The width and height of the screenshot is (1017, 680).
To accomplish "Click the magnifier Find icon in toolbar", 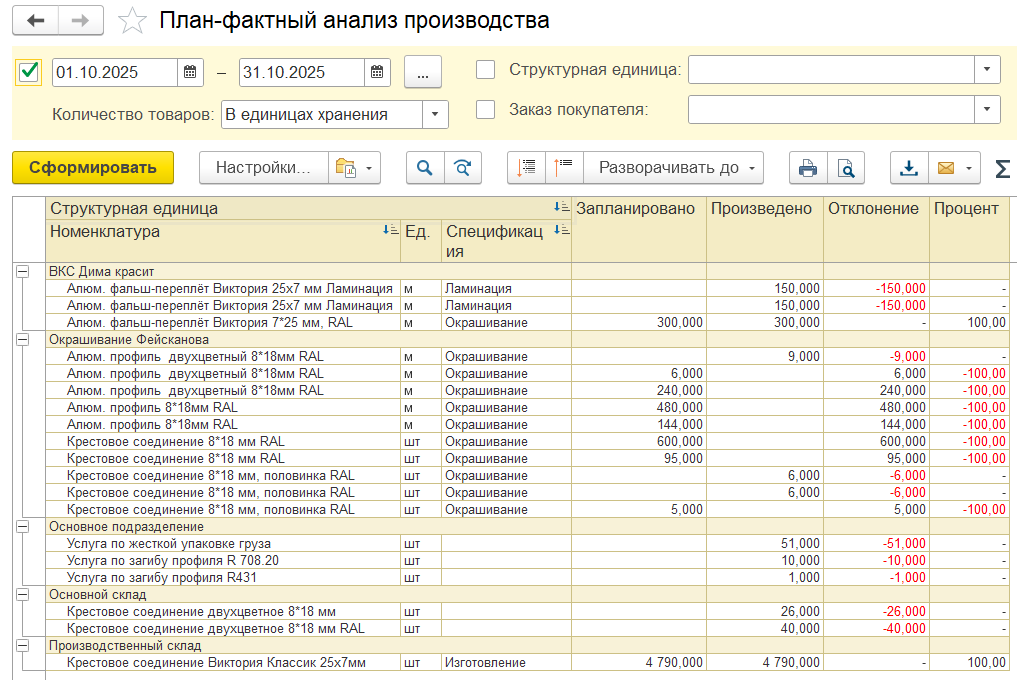I will (425, 168).
